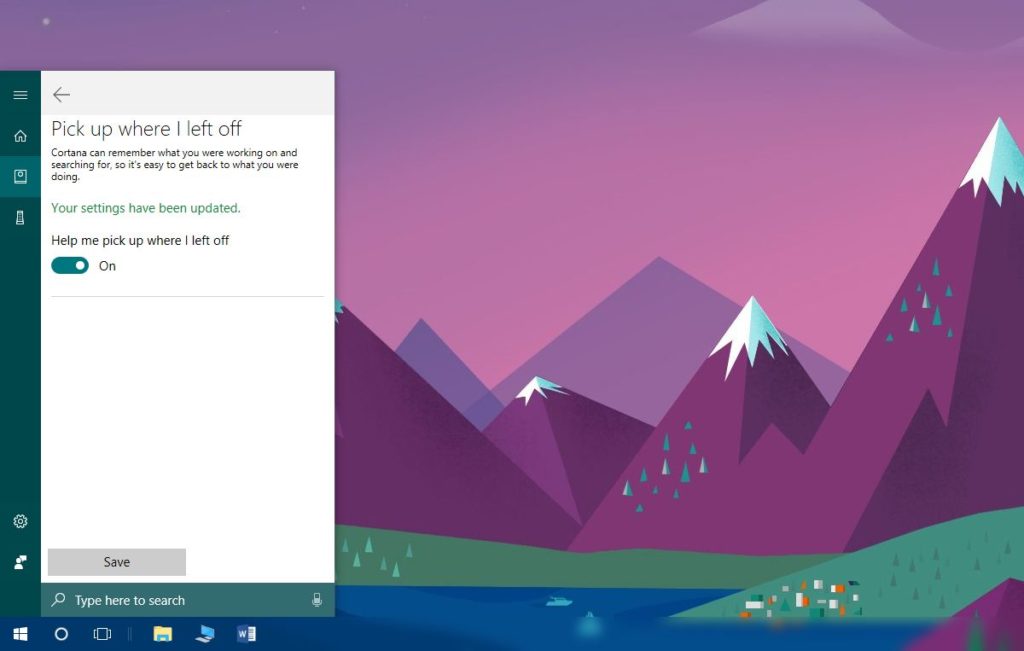Send feedback using the feedback icon
Image resolution: width=1024 pixels, height=651 pixels.
[x=20, y=561]
